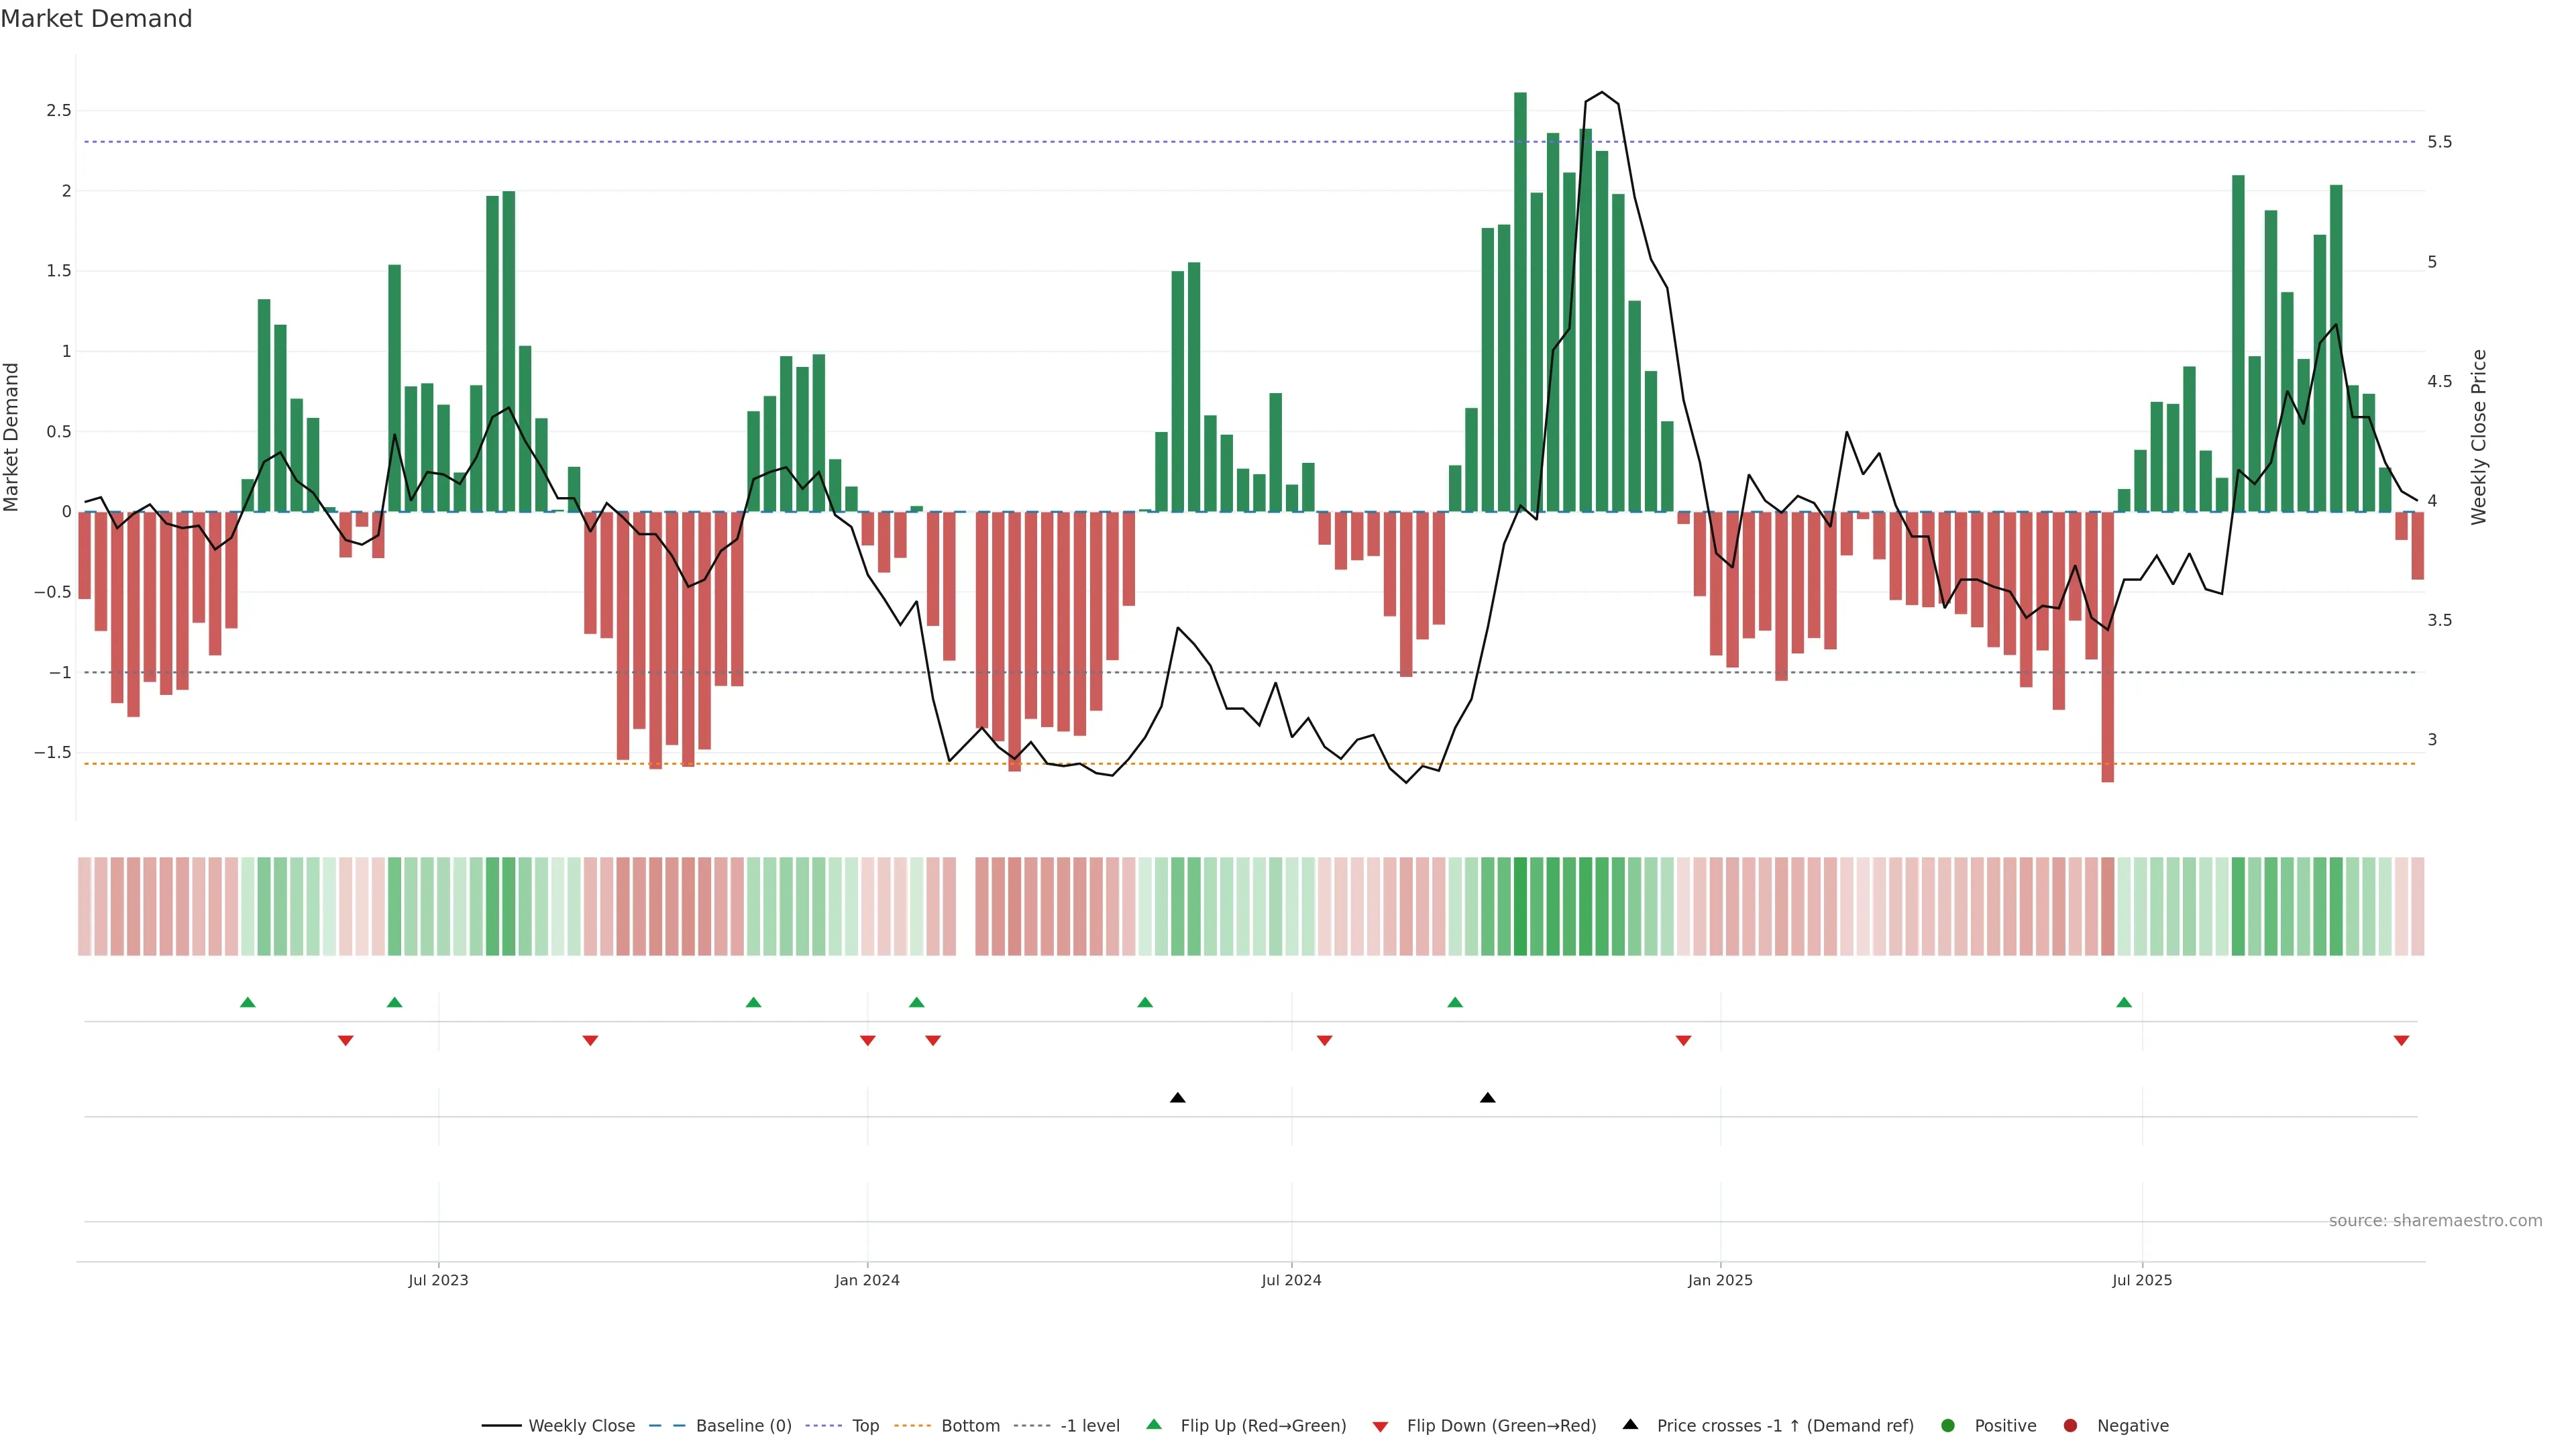Toggle the Top legend line entry

coord(865,1426)
